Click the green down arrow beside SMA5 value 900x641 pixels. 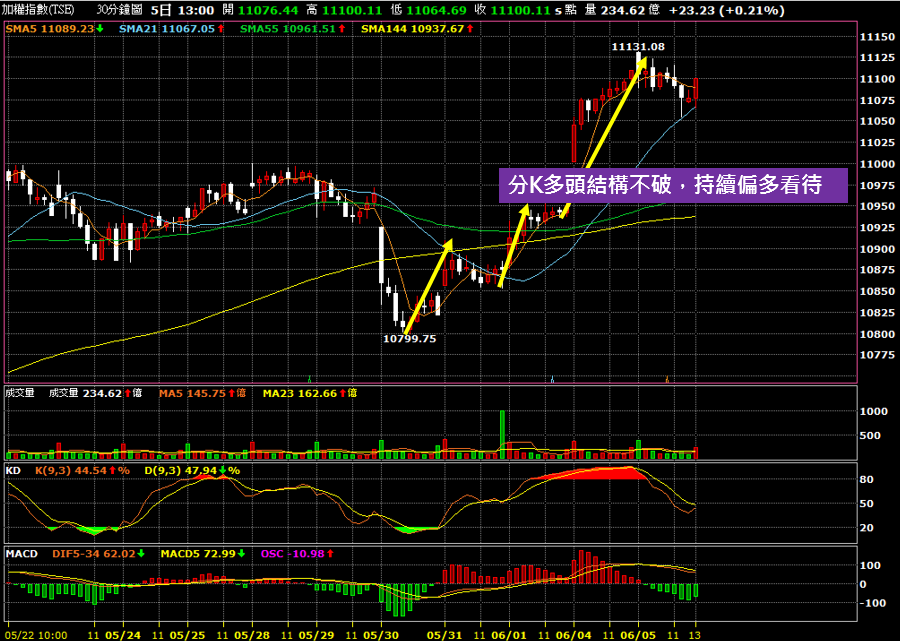pos(100,29)
